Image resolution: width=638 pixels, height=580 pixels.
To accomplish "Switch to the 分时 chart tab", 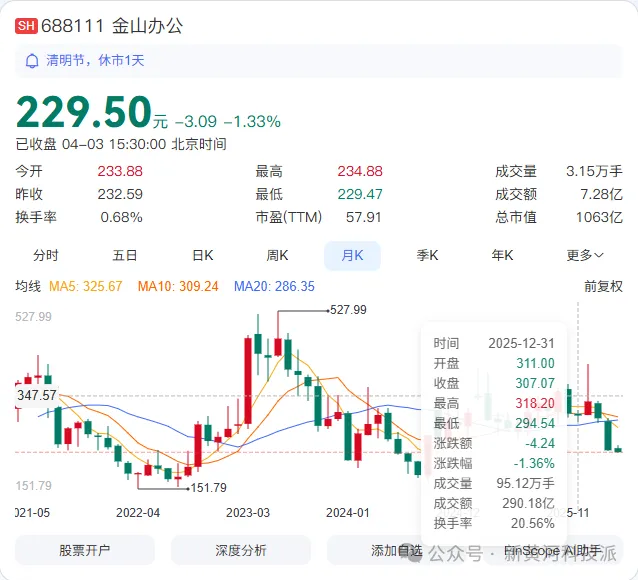I will coord(46,256).
